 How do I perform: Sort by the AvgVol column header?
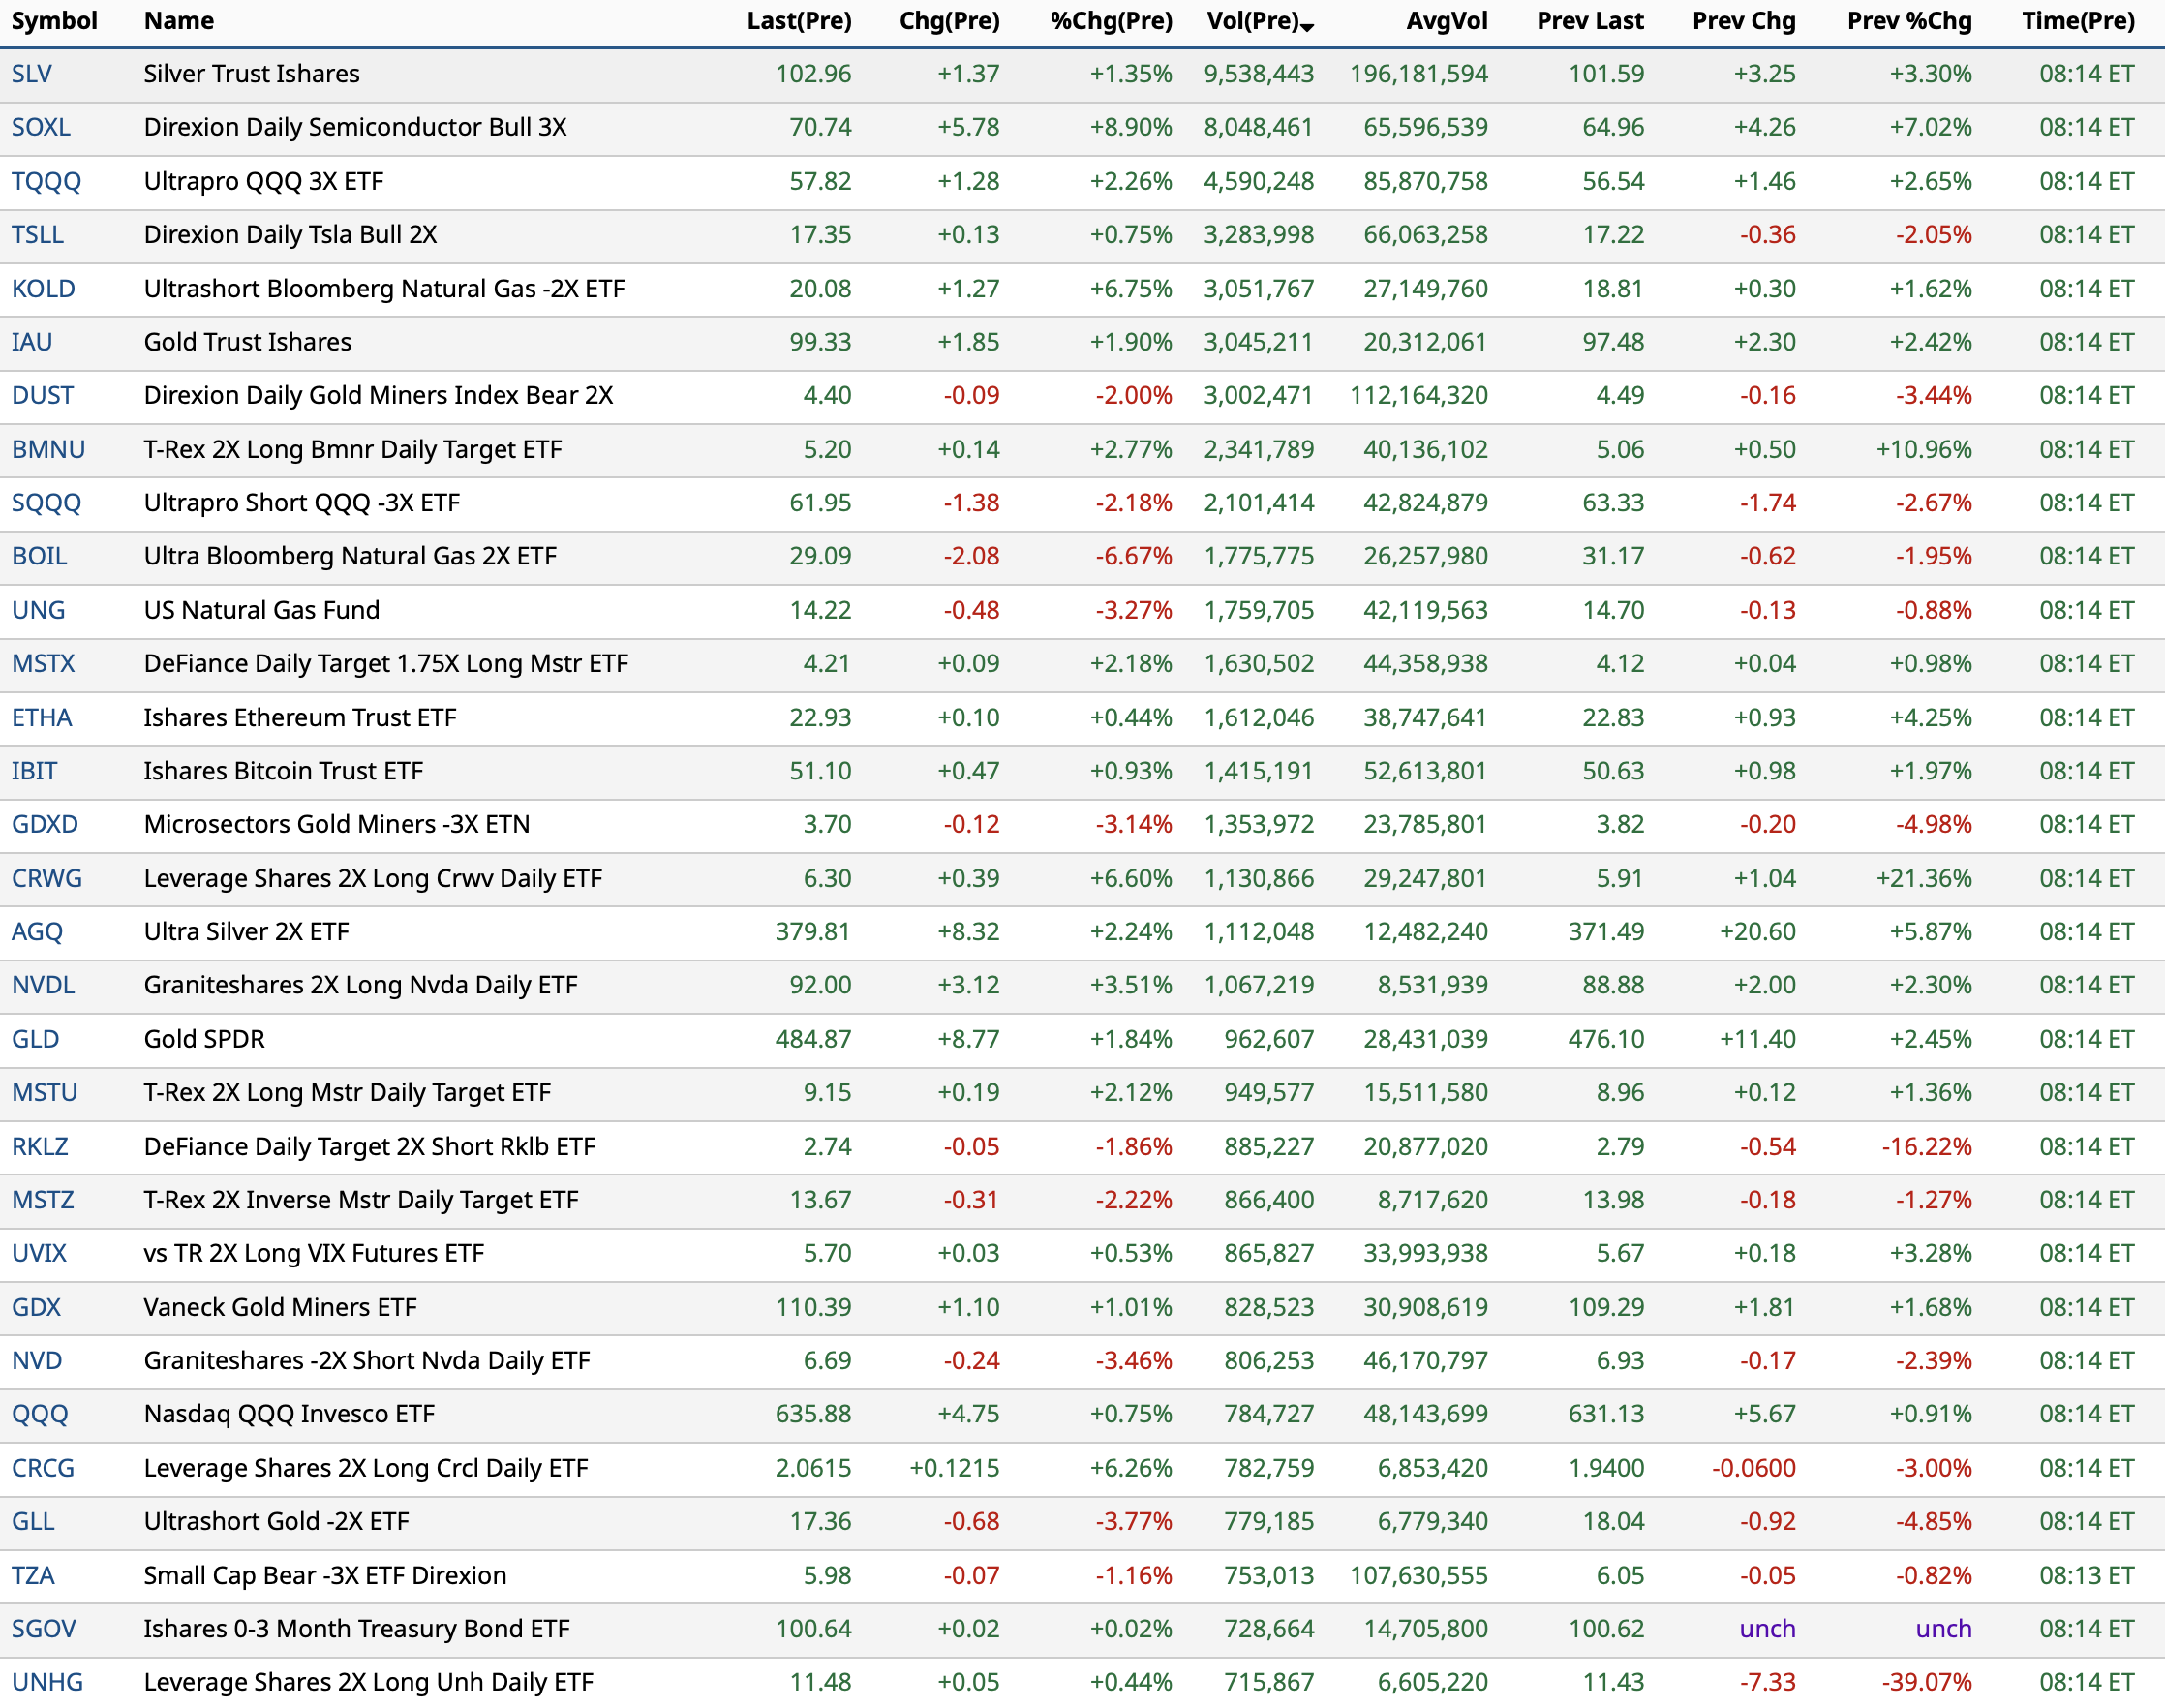(x=1446, y=21)
